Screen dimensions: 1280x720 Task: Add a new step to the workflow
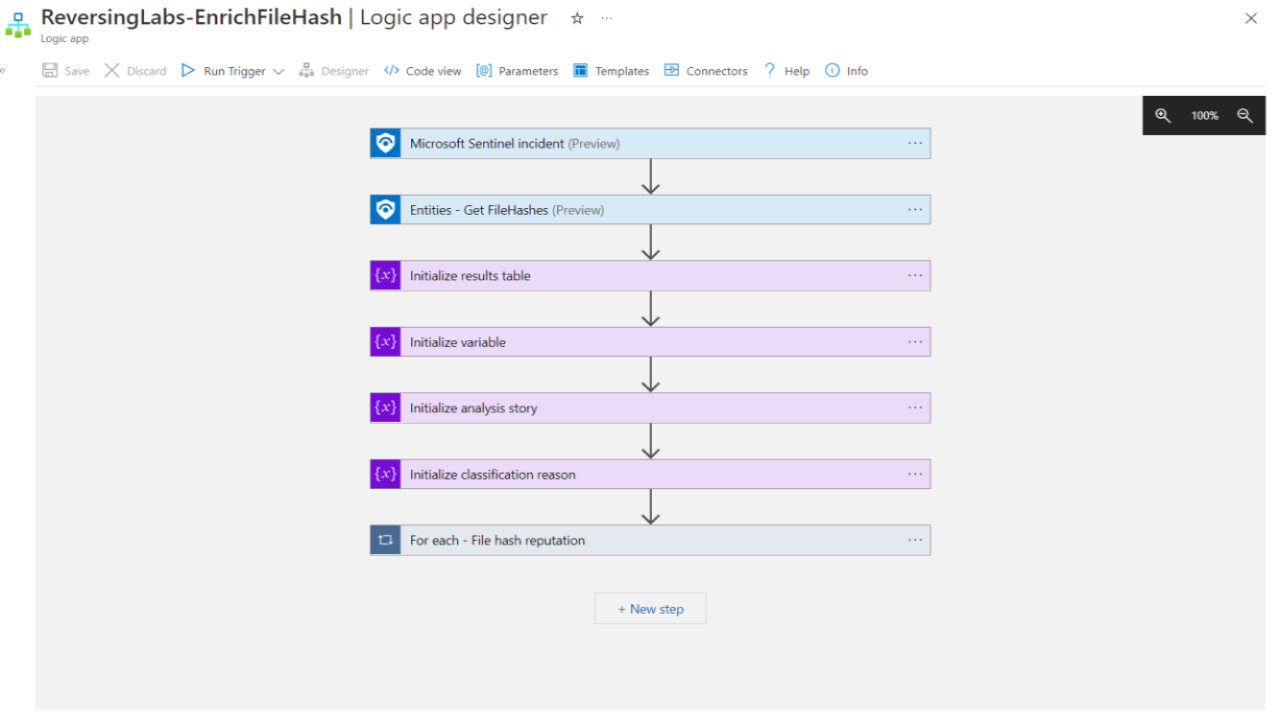pos(650,609)
